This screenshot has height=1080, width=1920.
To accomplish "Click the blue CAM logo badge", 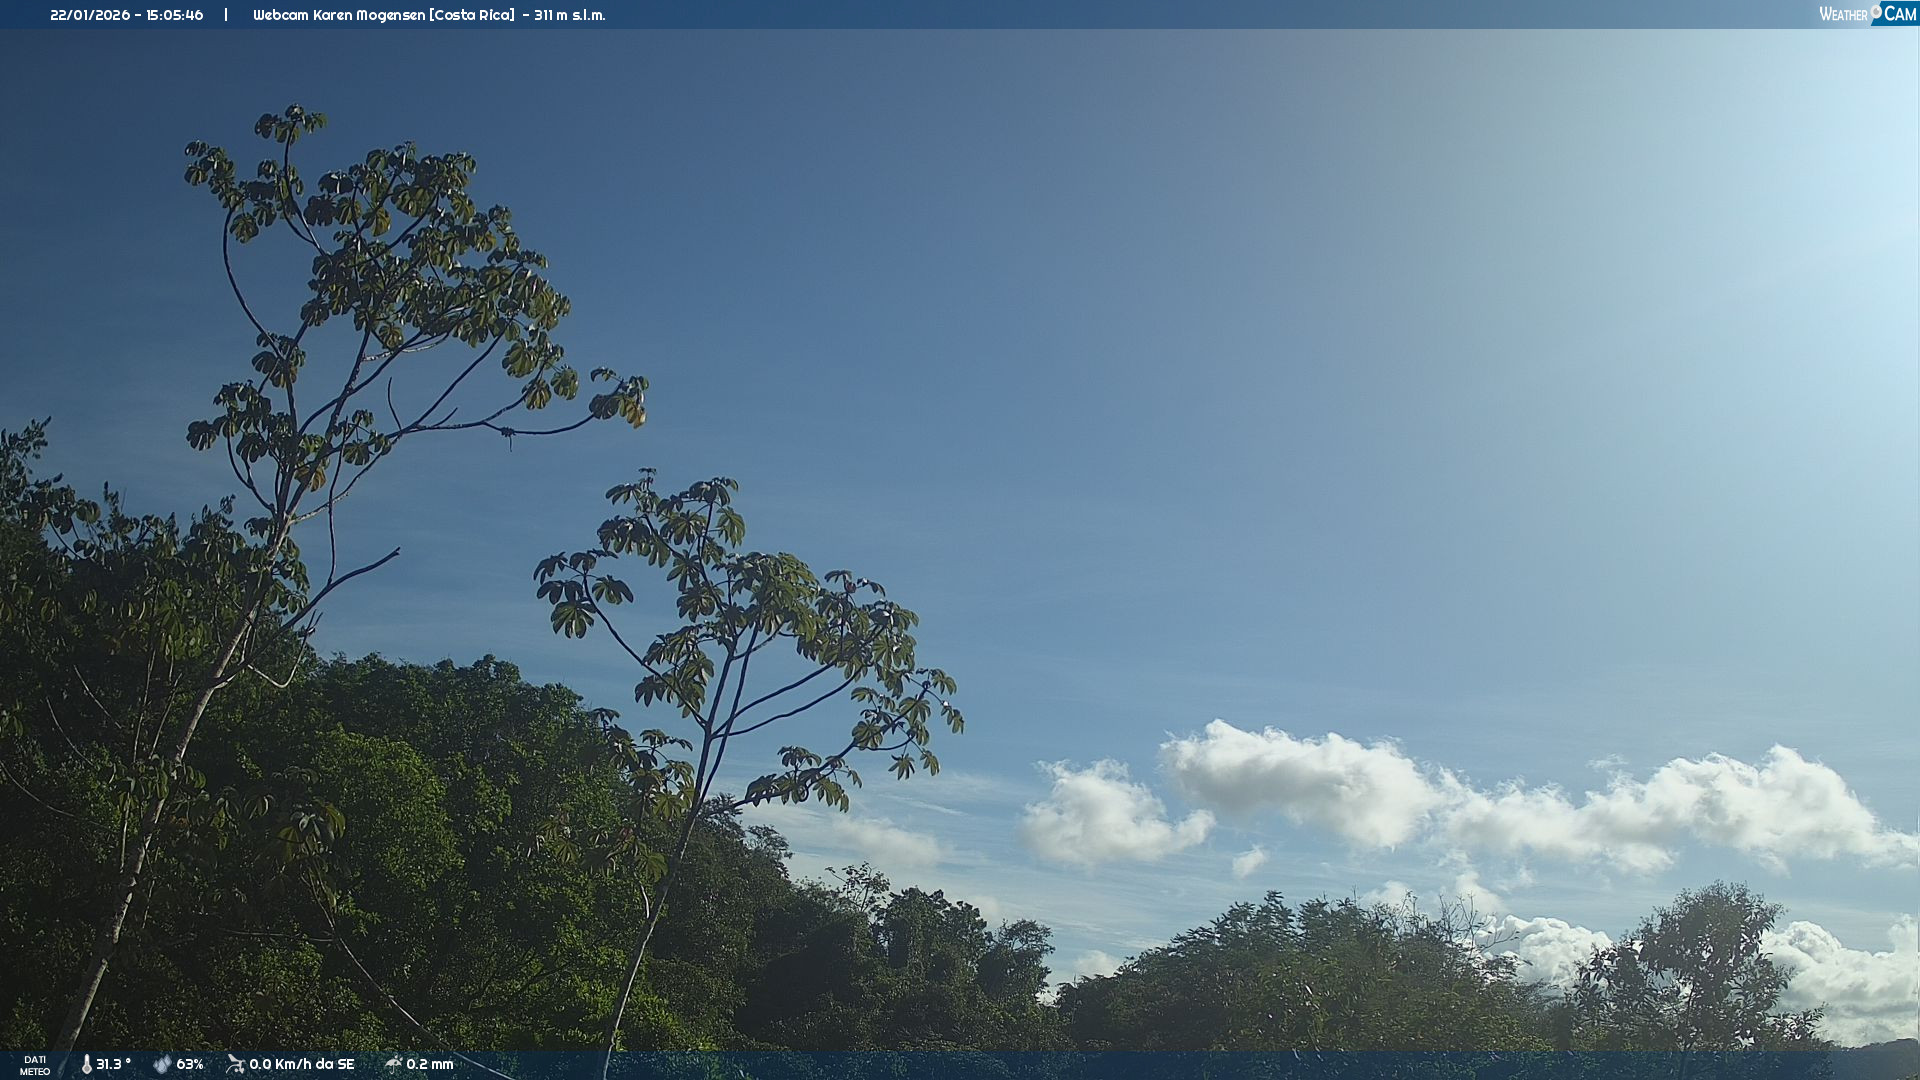I will [1899, 13].
